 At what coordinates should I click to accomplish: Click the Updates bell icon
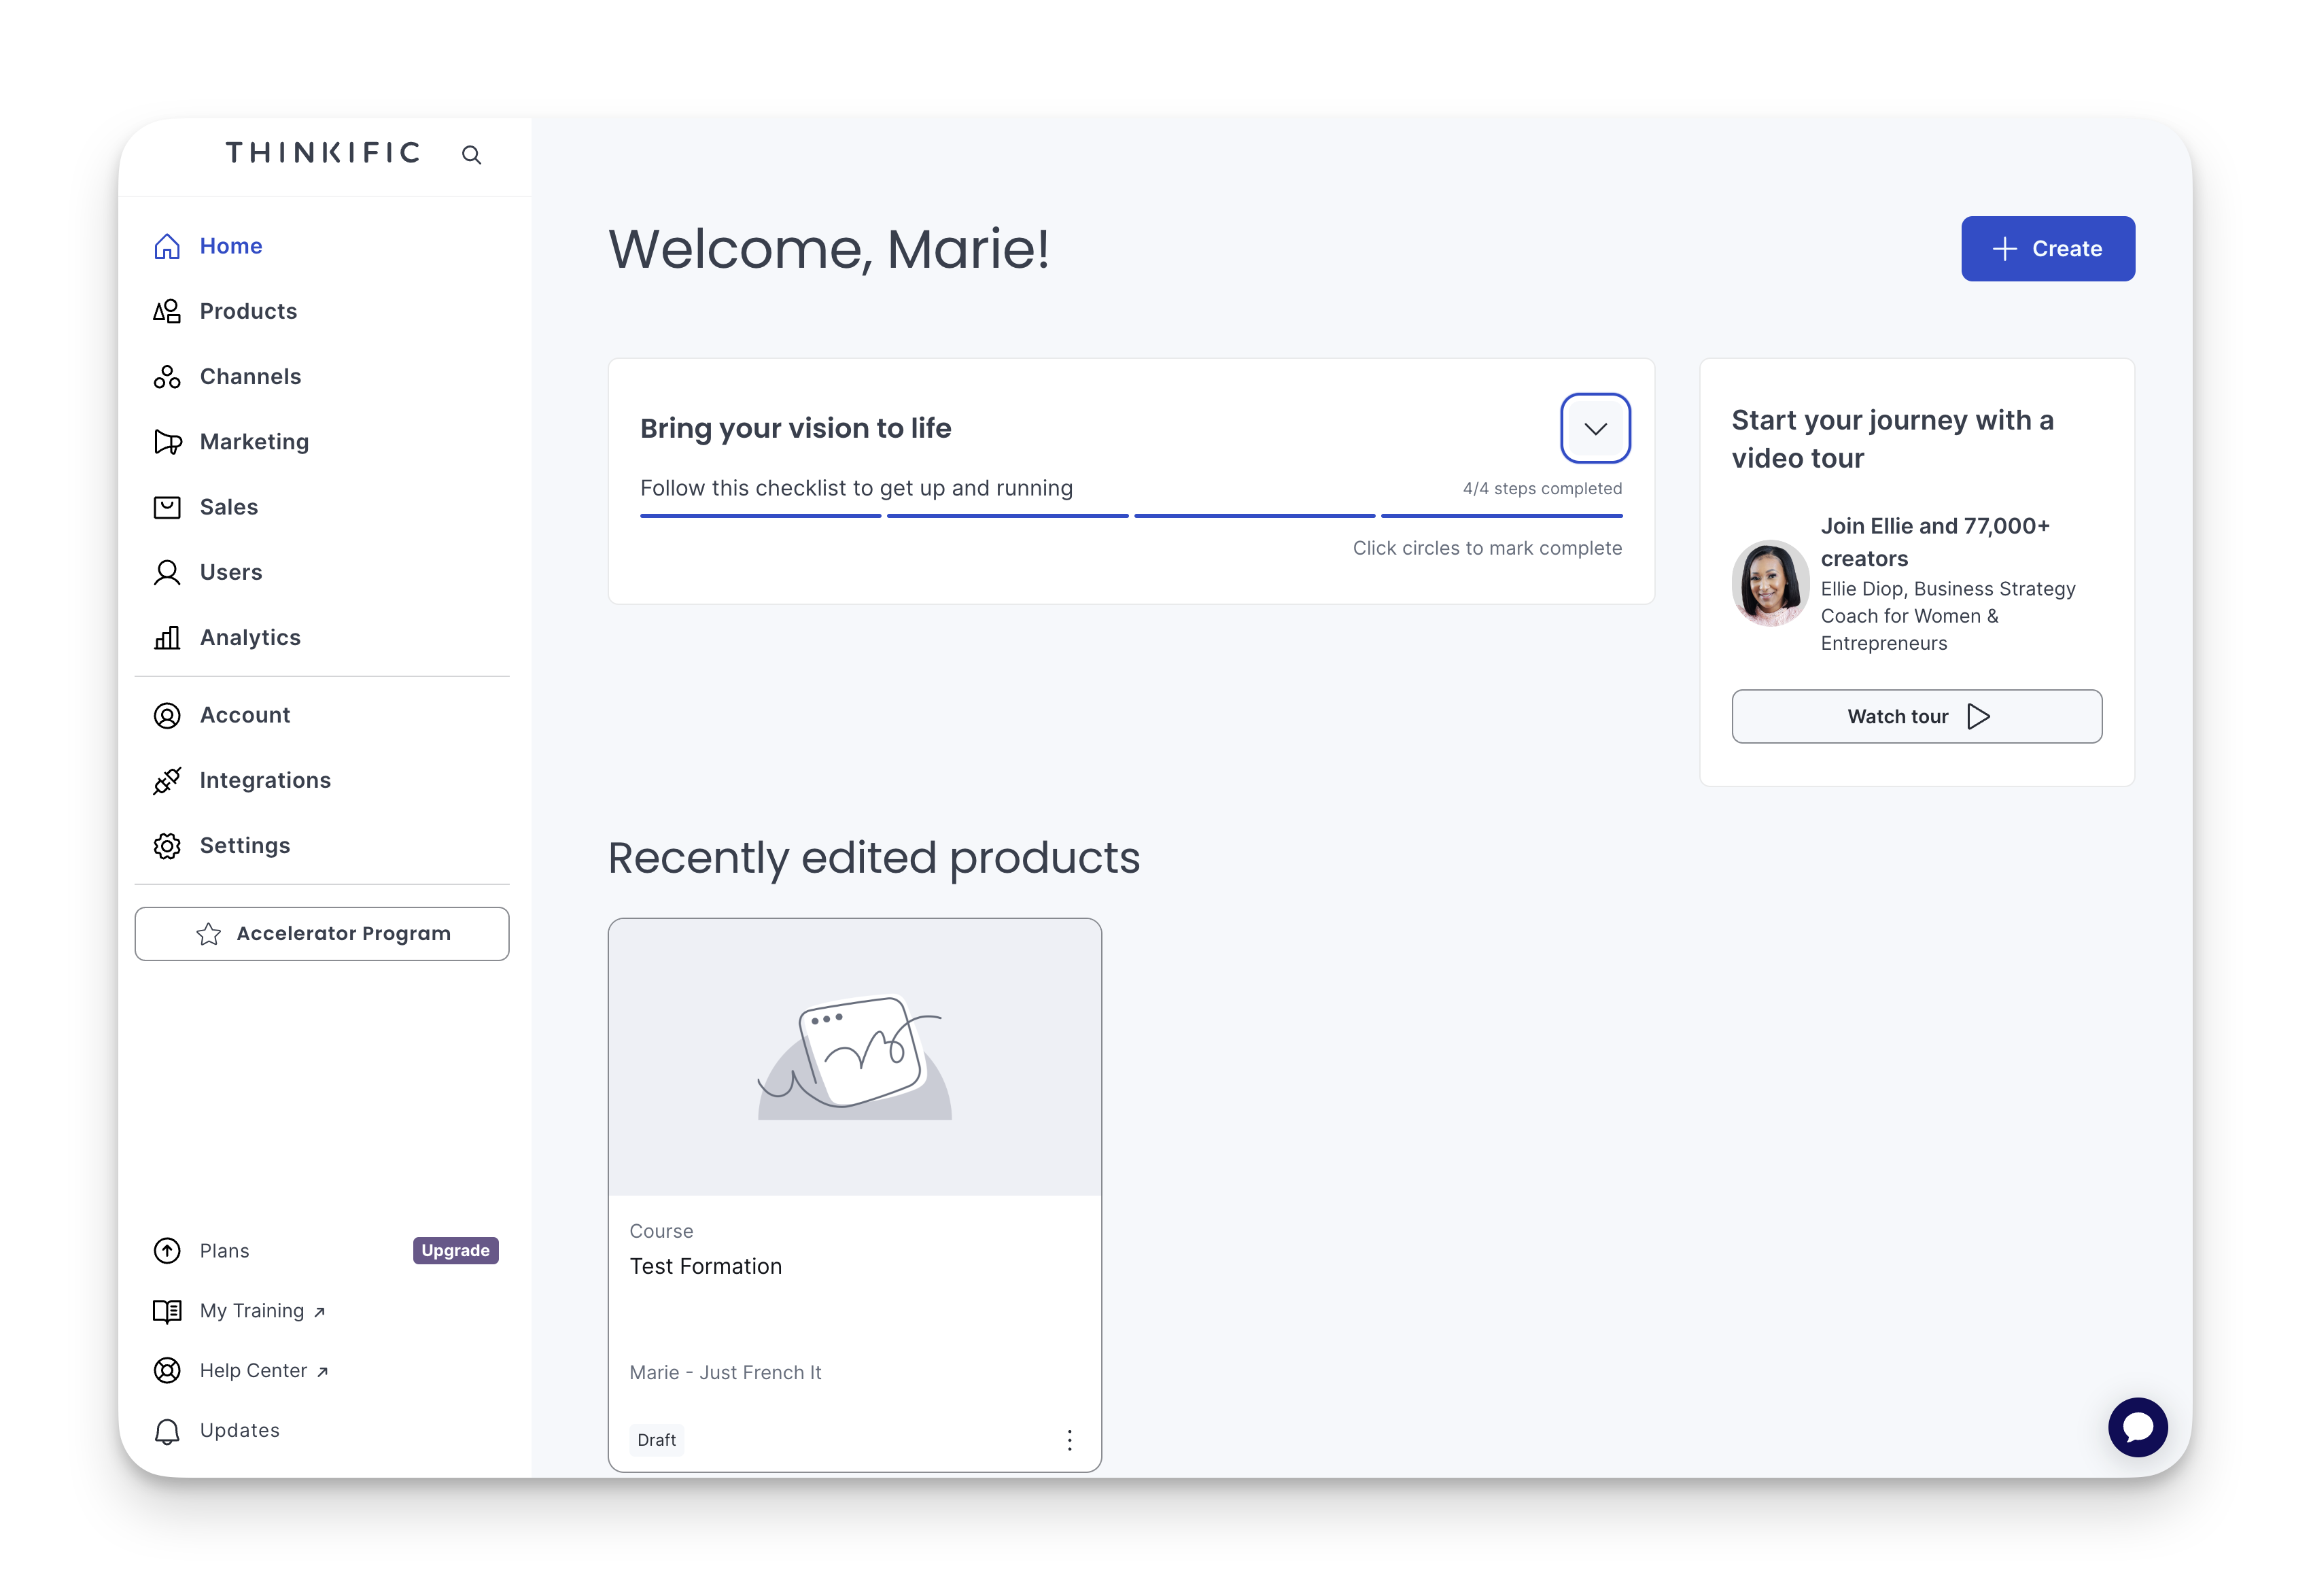pos(167,1432)
